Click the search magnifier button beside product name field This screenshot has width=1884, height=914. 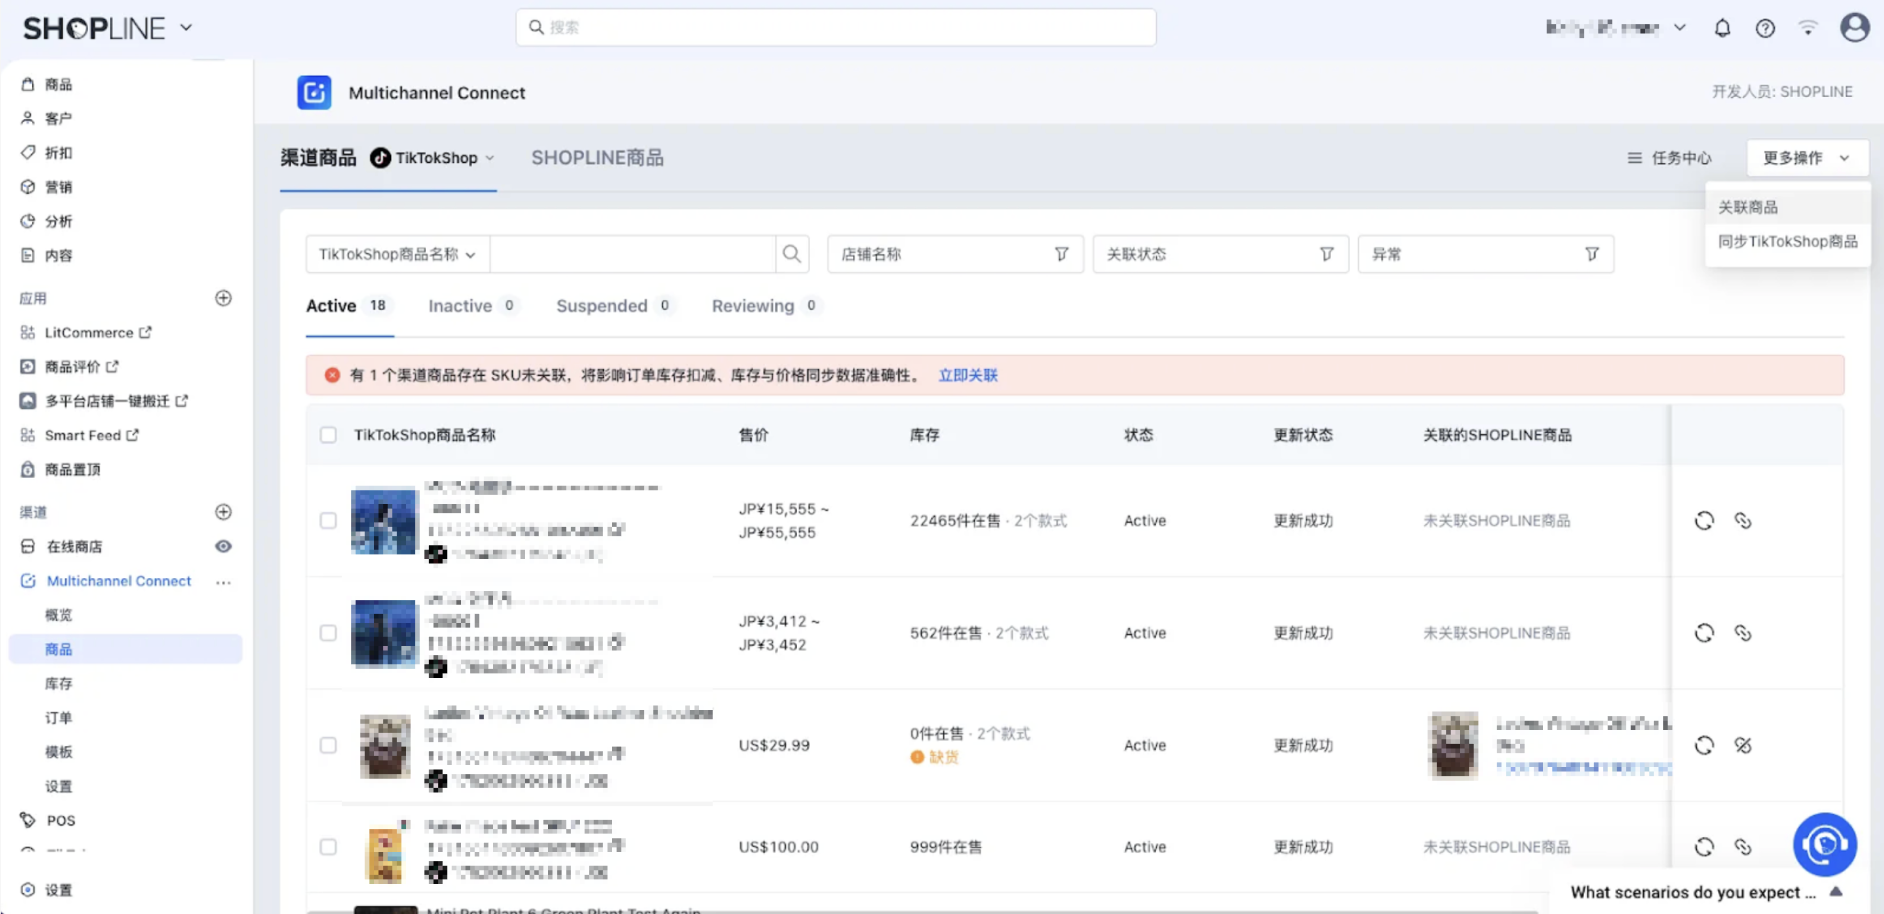(792, 254)
